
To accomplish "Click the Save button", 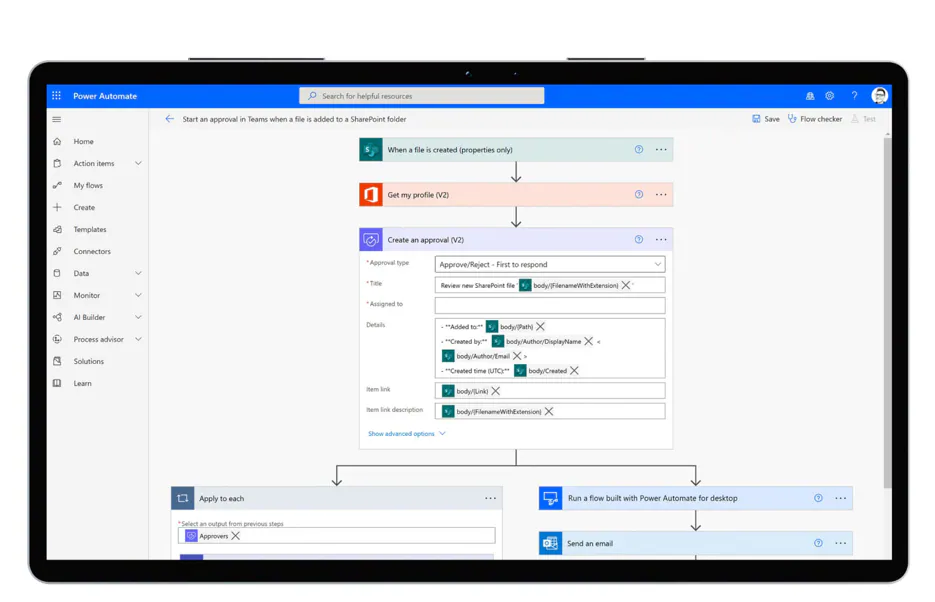I will click(x=766, y=119).
